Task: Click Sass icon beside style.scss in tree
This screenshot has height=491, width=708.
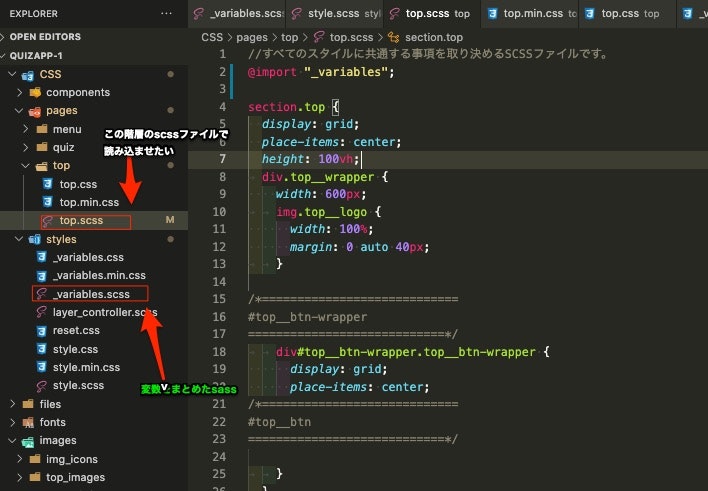Action: [41, 386]
